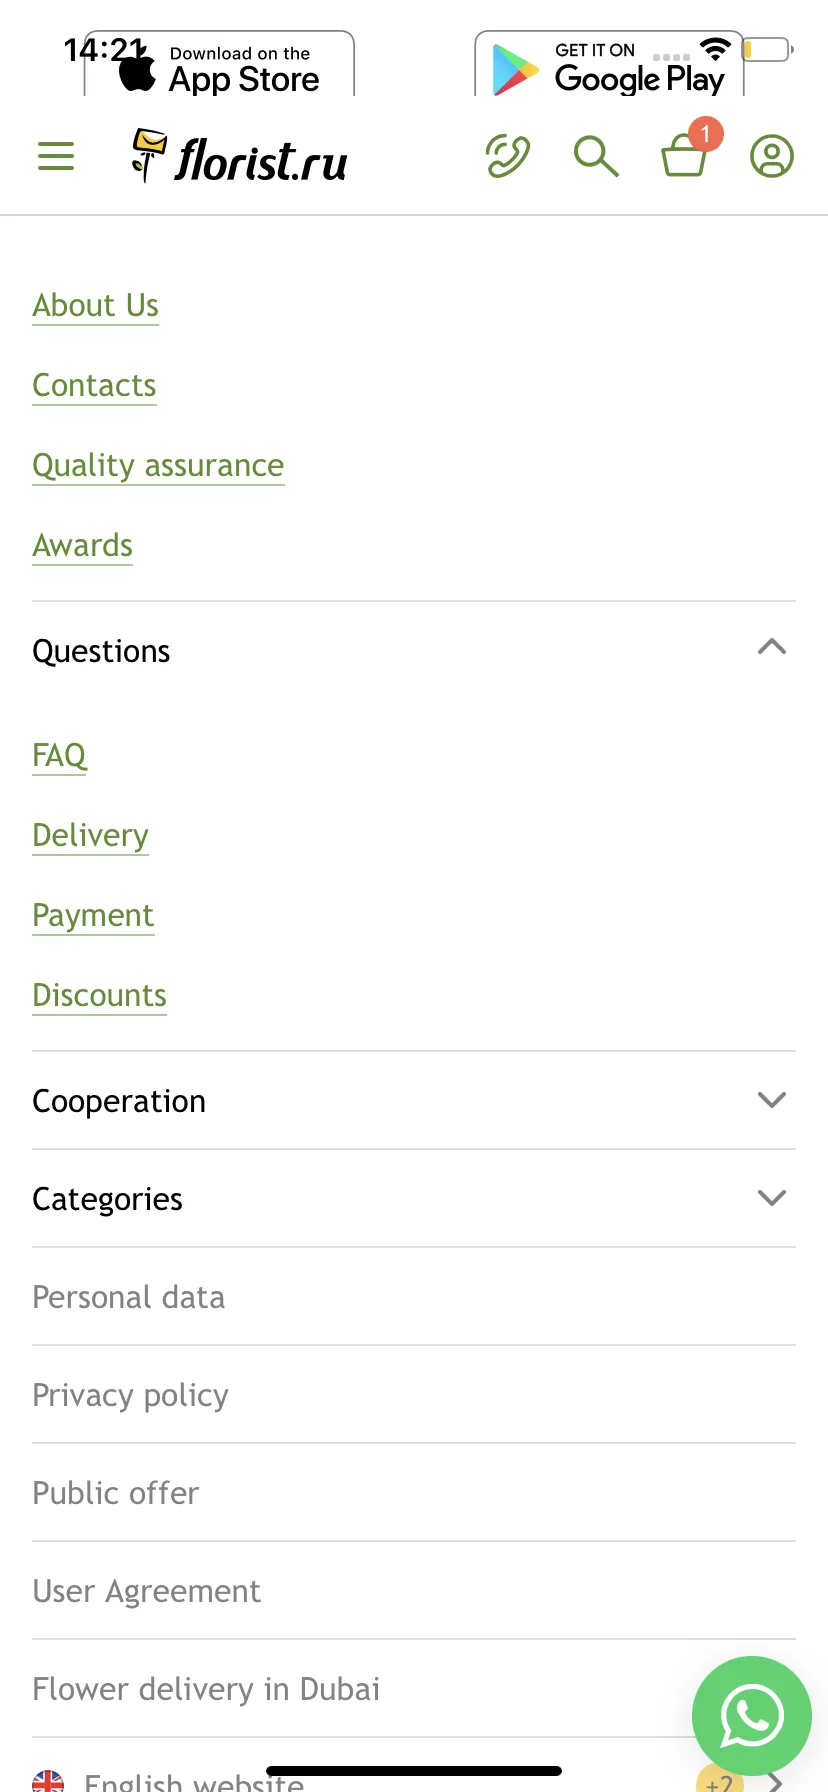This screenshot has width=828, height=1792.
Task: Select the Privacy policy menu item
Action: 414,1394
